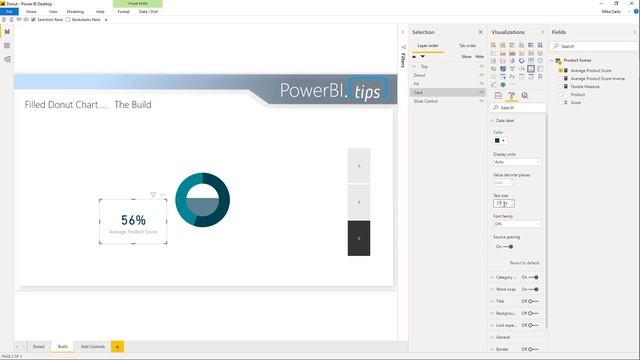Hide the Show Control layer eye icon

coord(481,101)
